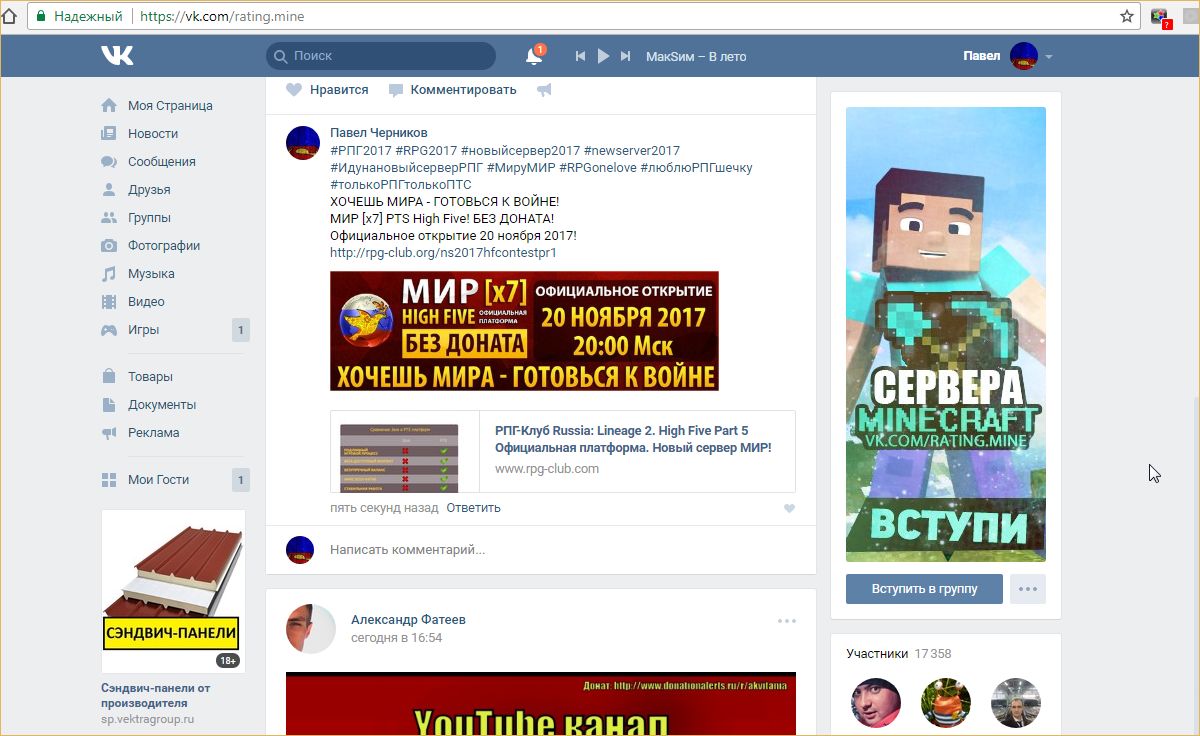Skip to previous music track
The image size is (1200, 736).
pyautogui.click(x=580, y=56)
